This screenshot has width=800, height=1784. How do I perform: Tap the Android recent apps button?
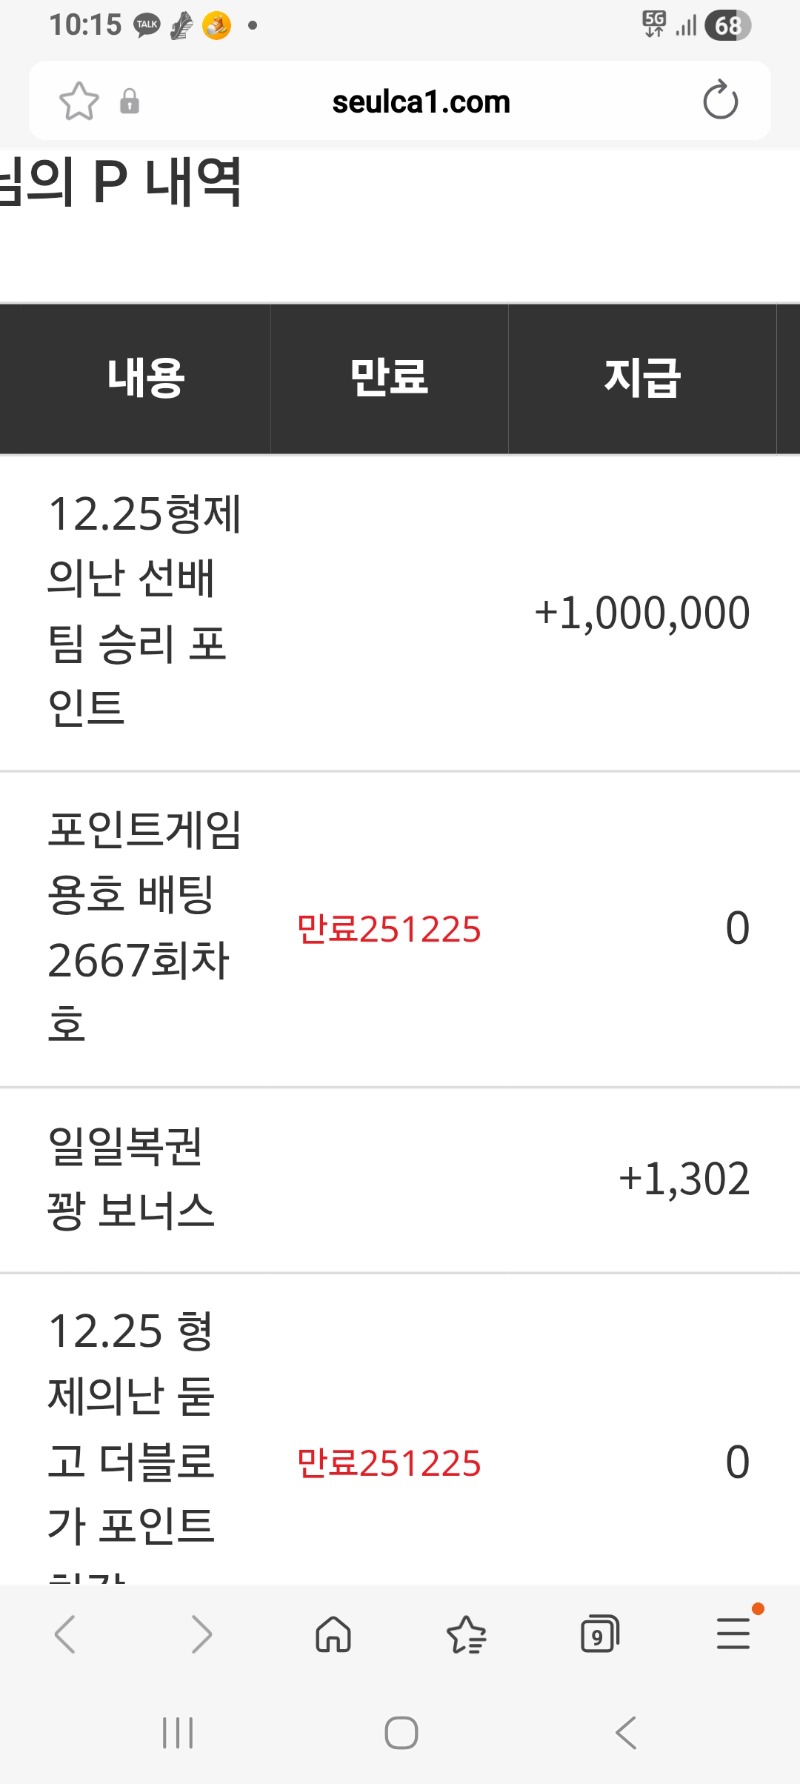pos(178,1733)
